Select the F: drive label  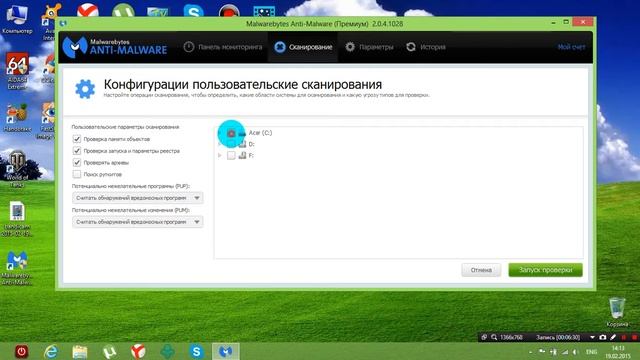(251, 156)
